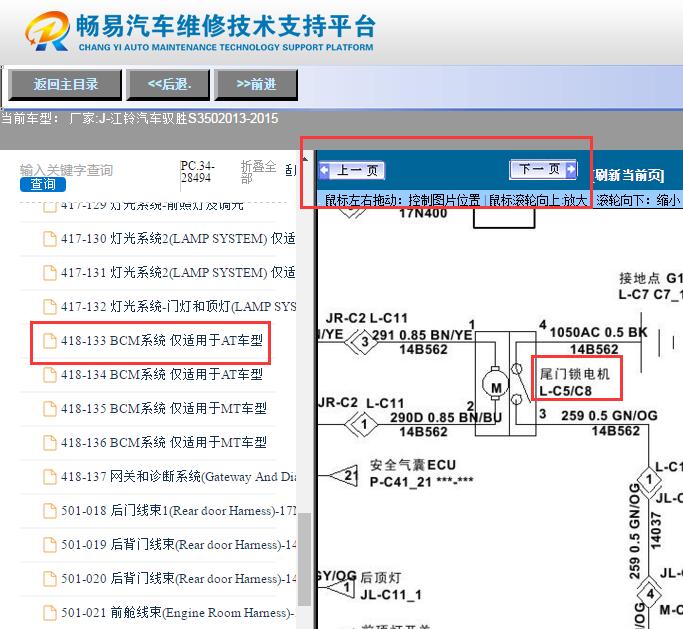Click page icon beside 417-131
This screenshot has width=683, height=629.
50,273
